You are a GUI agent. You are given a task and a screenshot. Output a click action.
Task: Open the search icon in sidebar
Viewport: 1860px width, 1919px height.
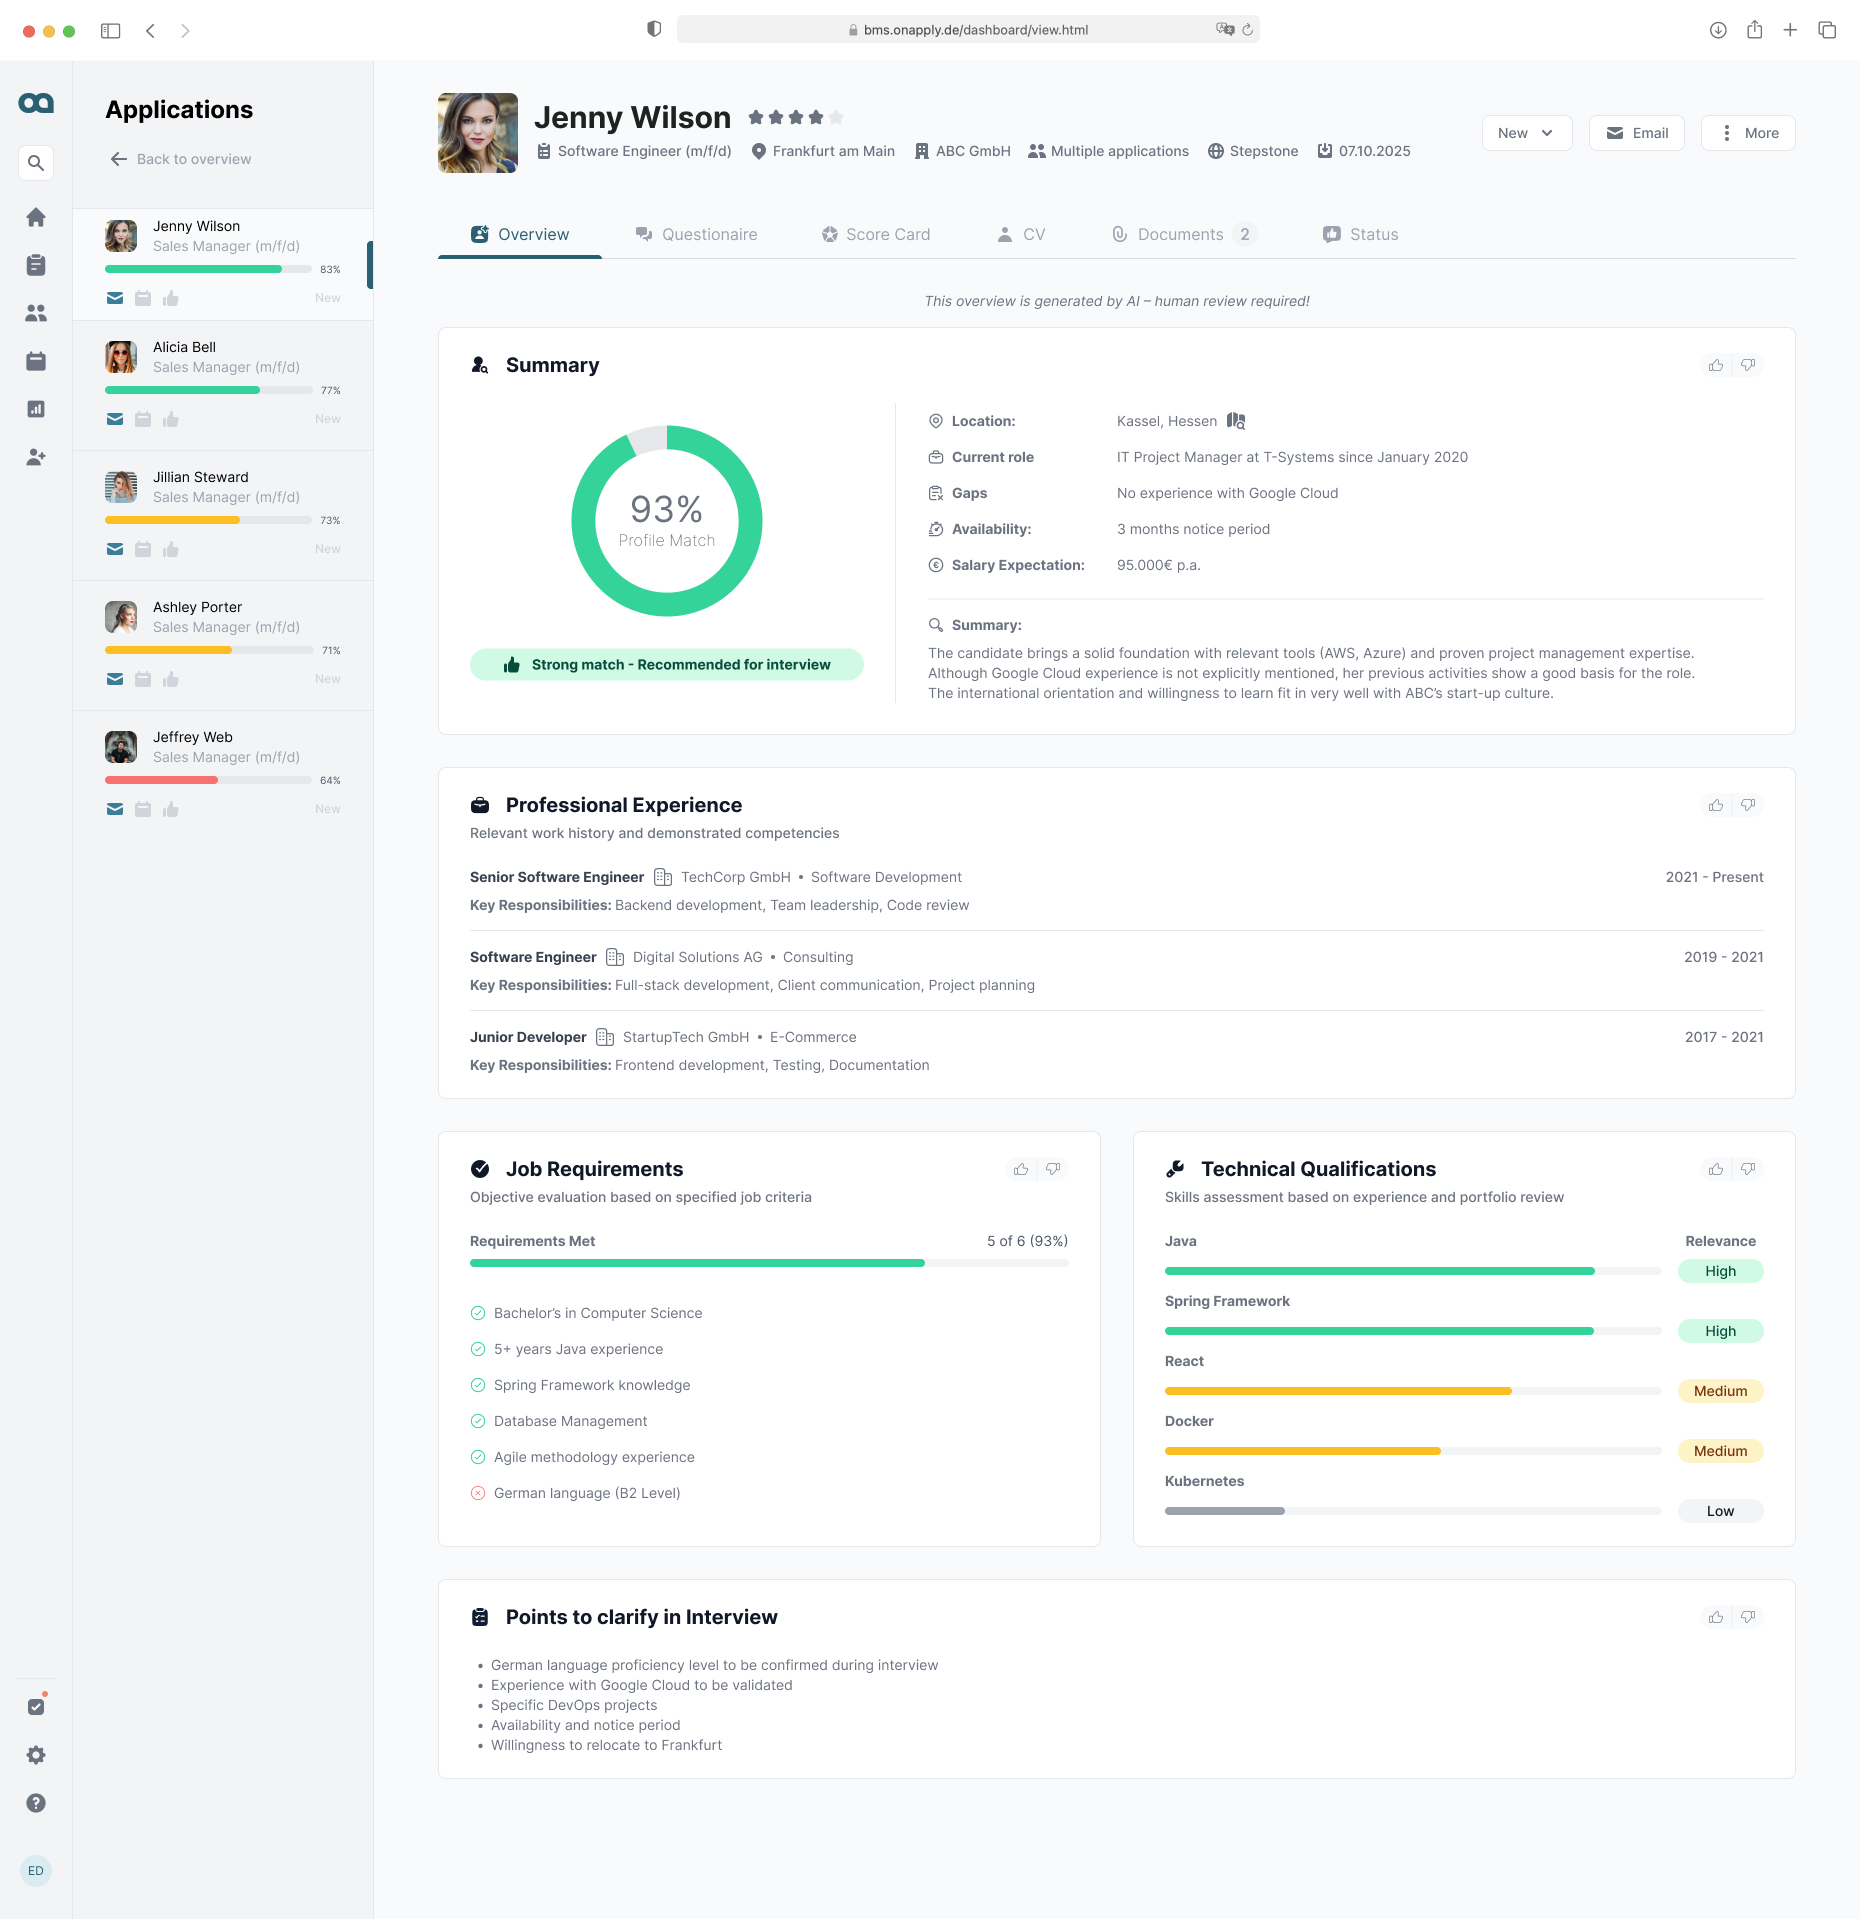(x=36, y=163)
